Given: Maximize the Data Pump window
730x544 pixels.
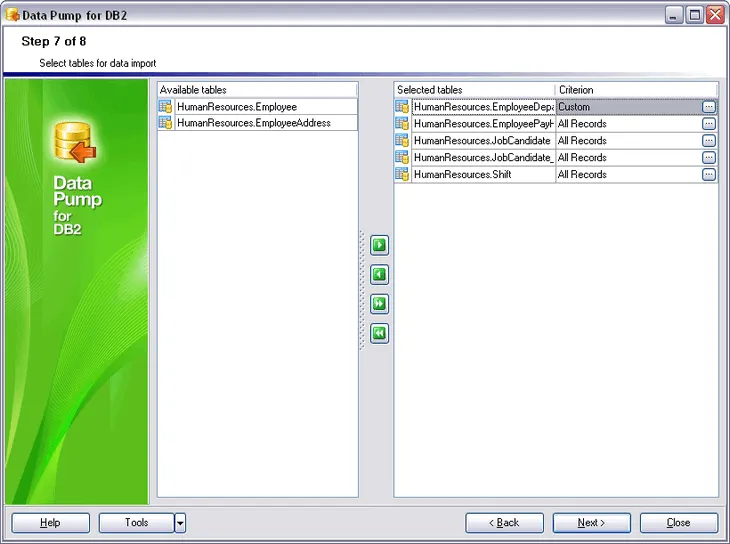Looking at the screenshot, I should [694, 15].
